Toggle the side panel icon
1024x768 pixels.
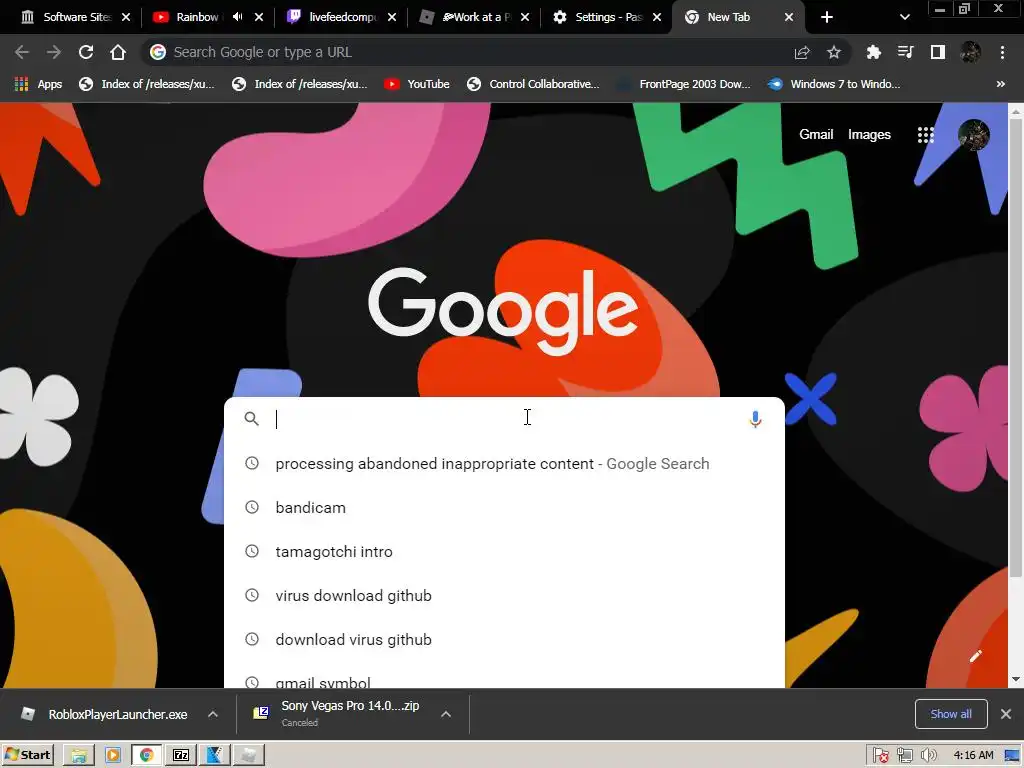938,52
